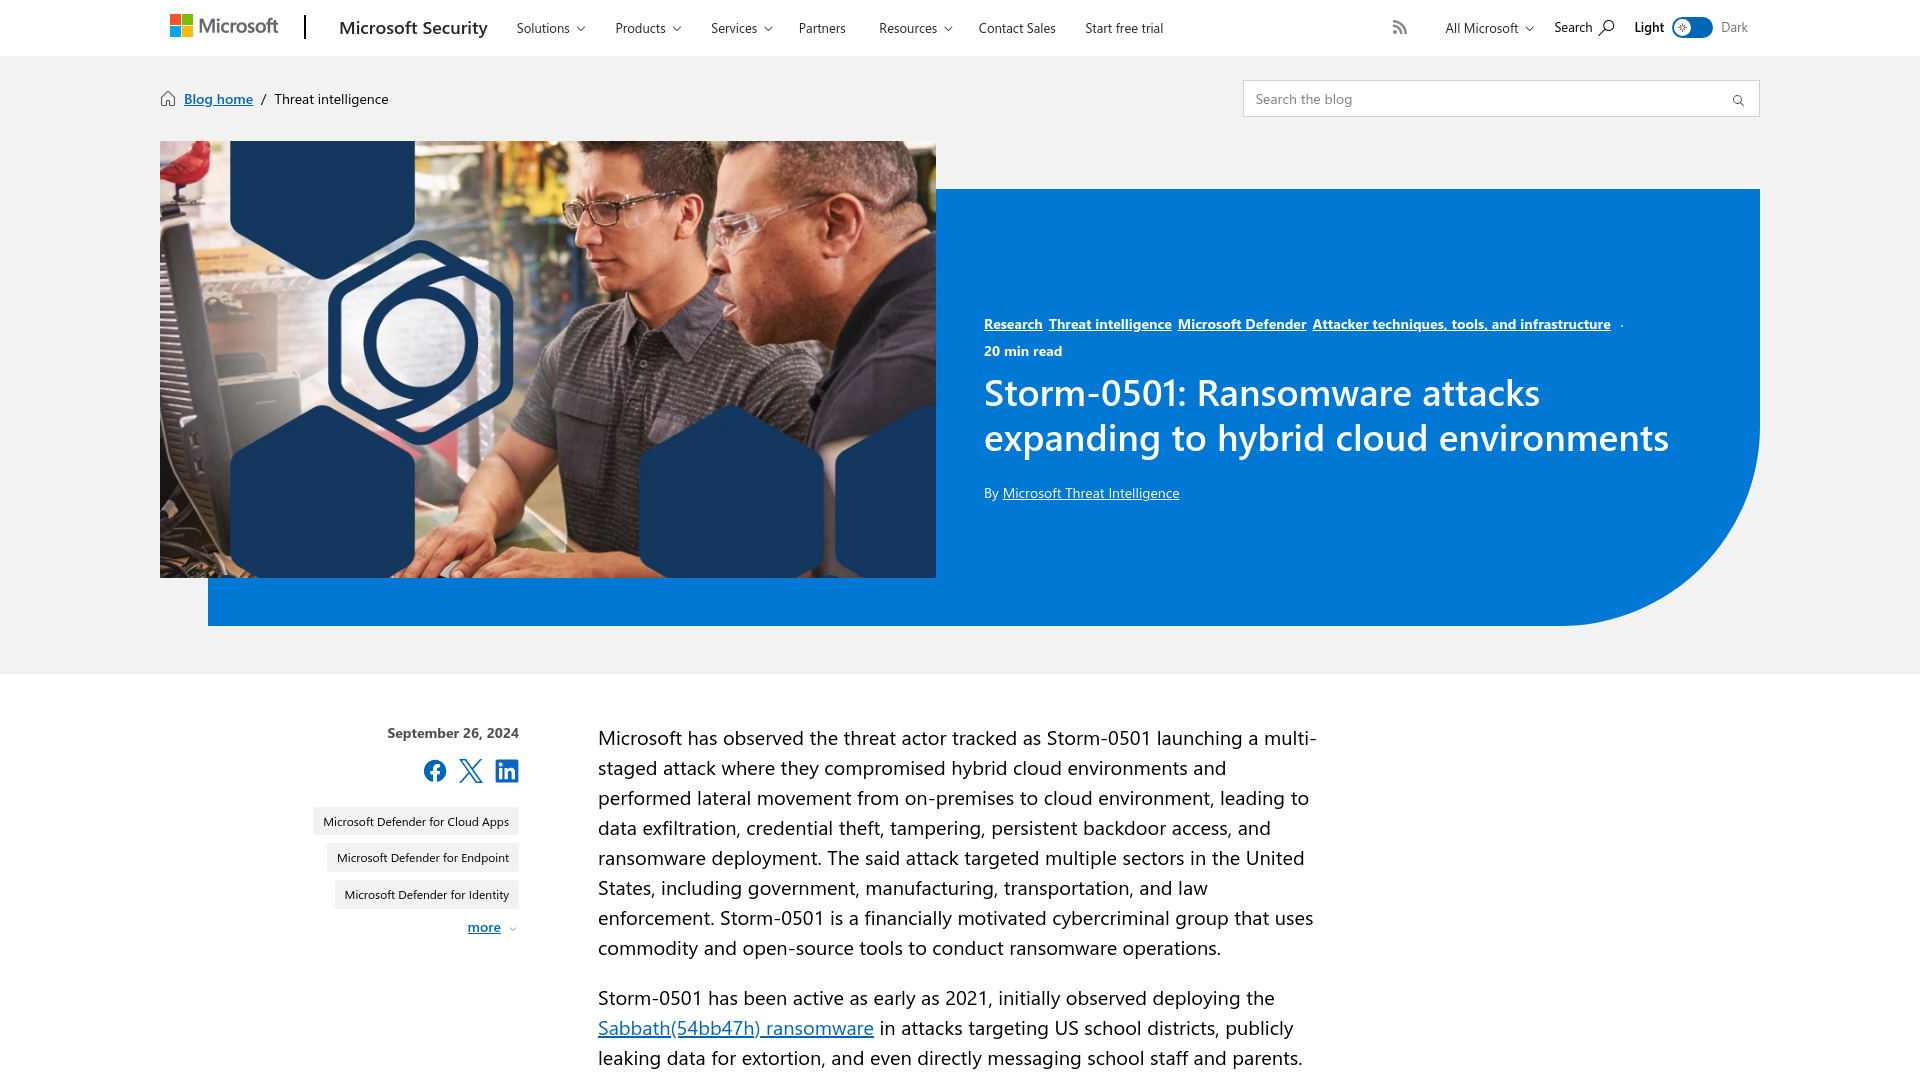Click the Search icon in blog search bar

(x=1738, y=100)
